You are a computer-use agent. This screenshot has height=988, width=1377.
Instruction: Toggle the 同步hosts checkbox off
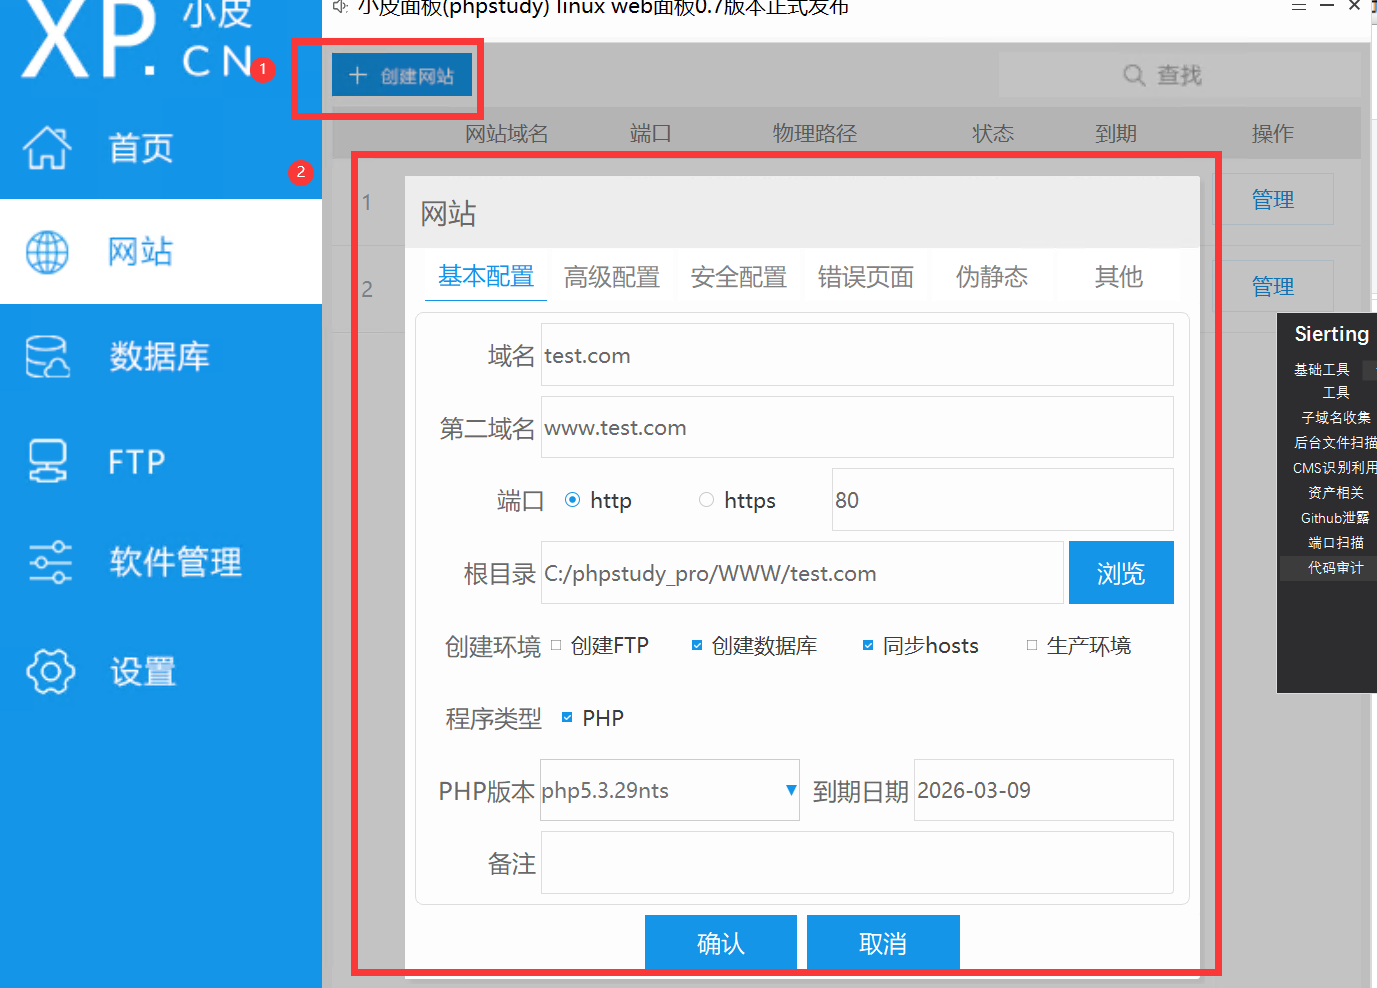[x=868, y=645]
